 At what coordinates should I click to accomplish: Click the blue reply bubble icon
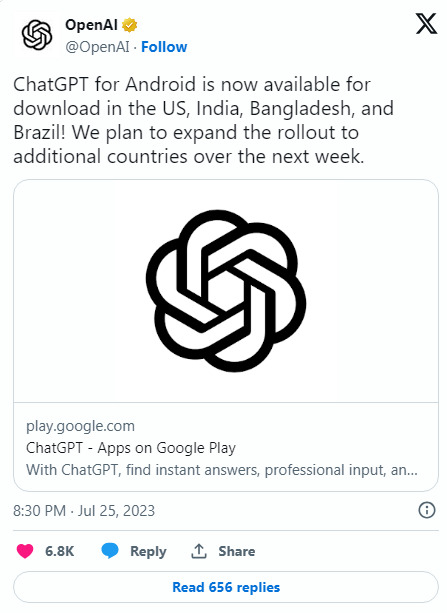click(110, 550)
